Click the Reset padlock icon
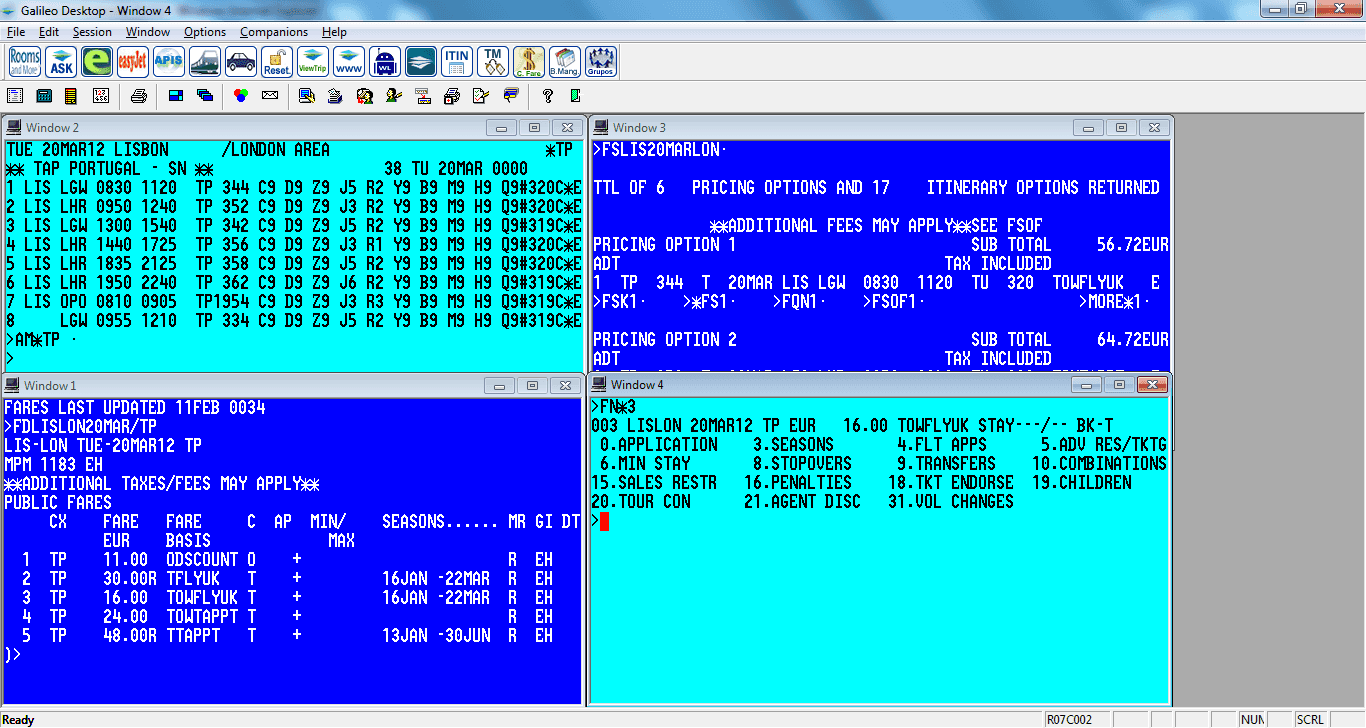This screenshot has height=728, width=1366. click(x=277, y=62)
